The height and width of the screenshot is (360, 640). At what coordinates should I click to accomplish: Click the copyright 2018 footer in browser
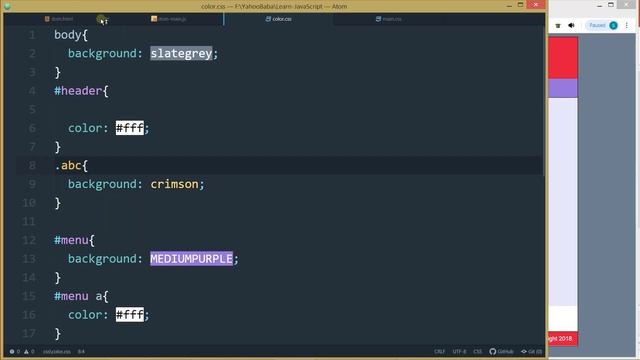pyautogui.click(x=563, y=339)
